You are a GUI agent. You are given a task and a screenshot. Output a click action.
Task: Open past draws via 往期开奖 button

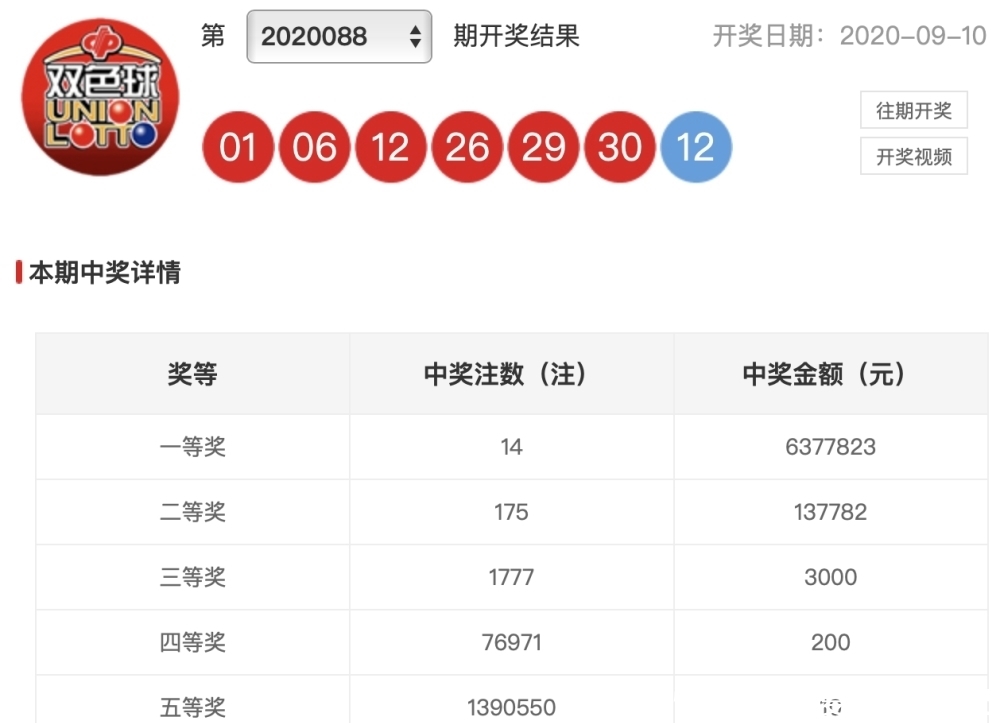coord(913,110)
